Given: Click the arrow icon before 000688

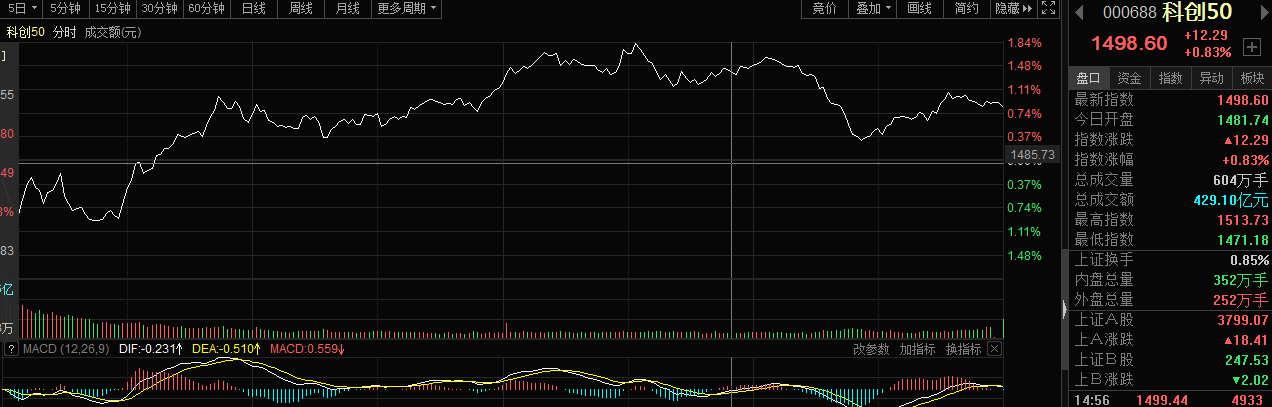Looking at the screenshot, I should click(1079, 12).
